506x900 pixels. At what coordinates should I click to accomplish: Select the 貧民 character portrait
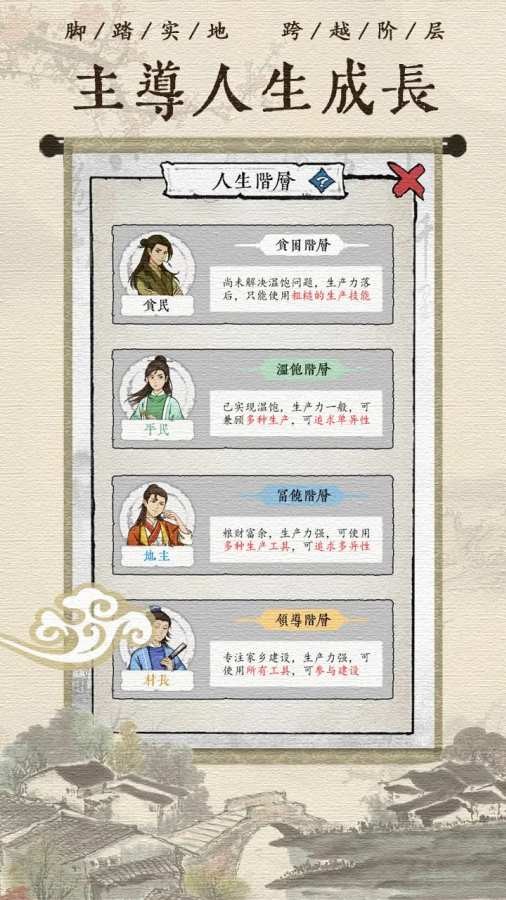click(157, 265)
